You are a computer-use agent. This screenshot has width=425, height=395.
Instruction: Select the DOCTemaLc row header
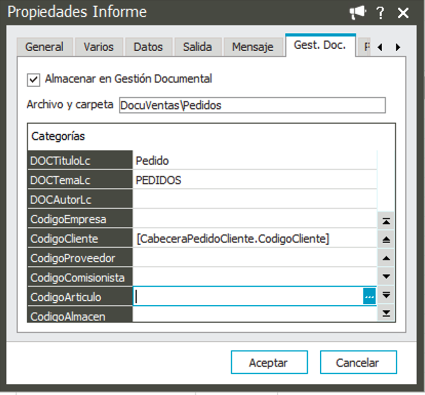pyautogui.click(x=80, y=180)
